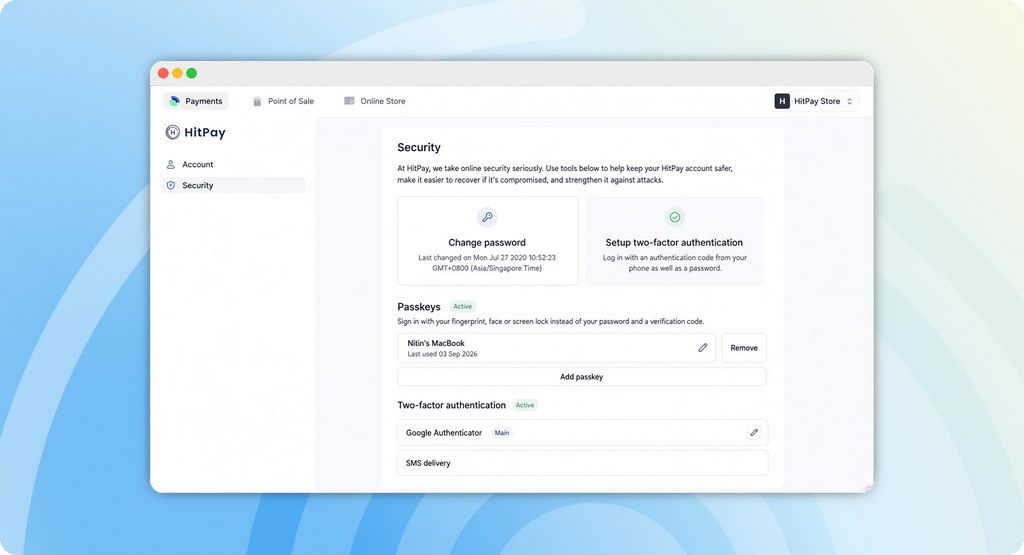Screen dimensions: 1024x555
Task: Remove the Nitin's MacBook passkey
Action: (744, 348)
